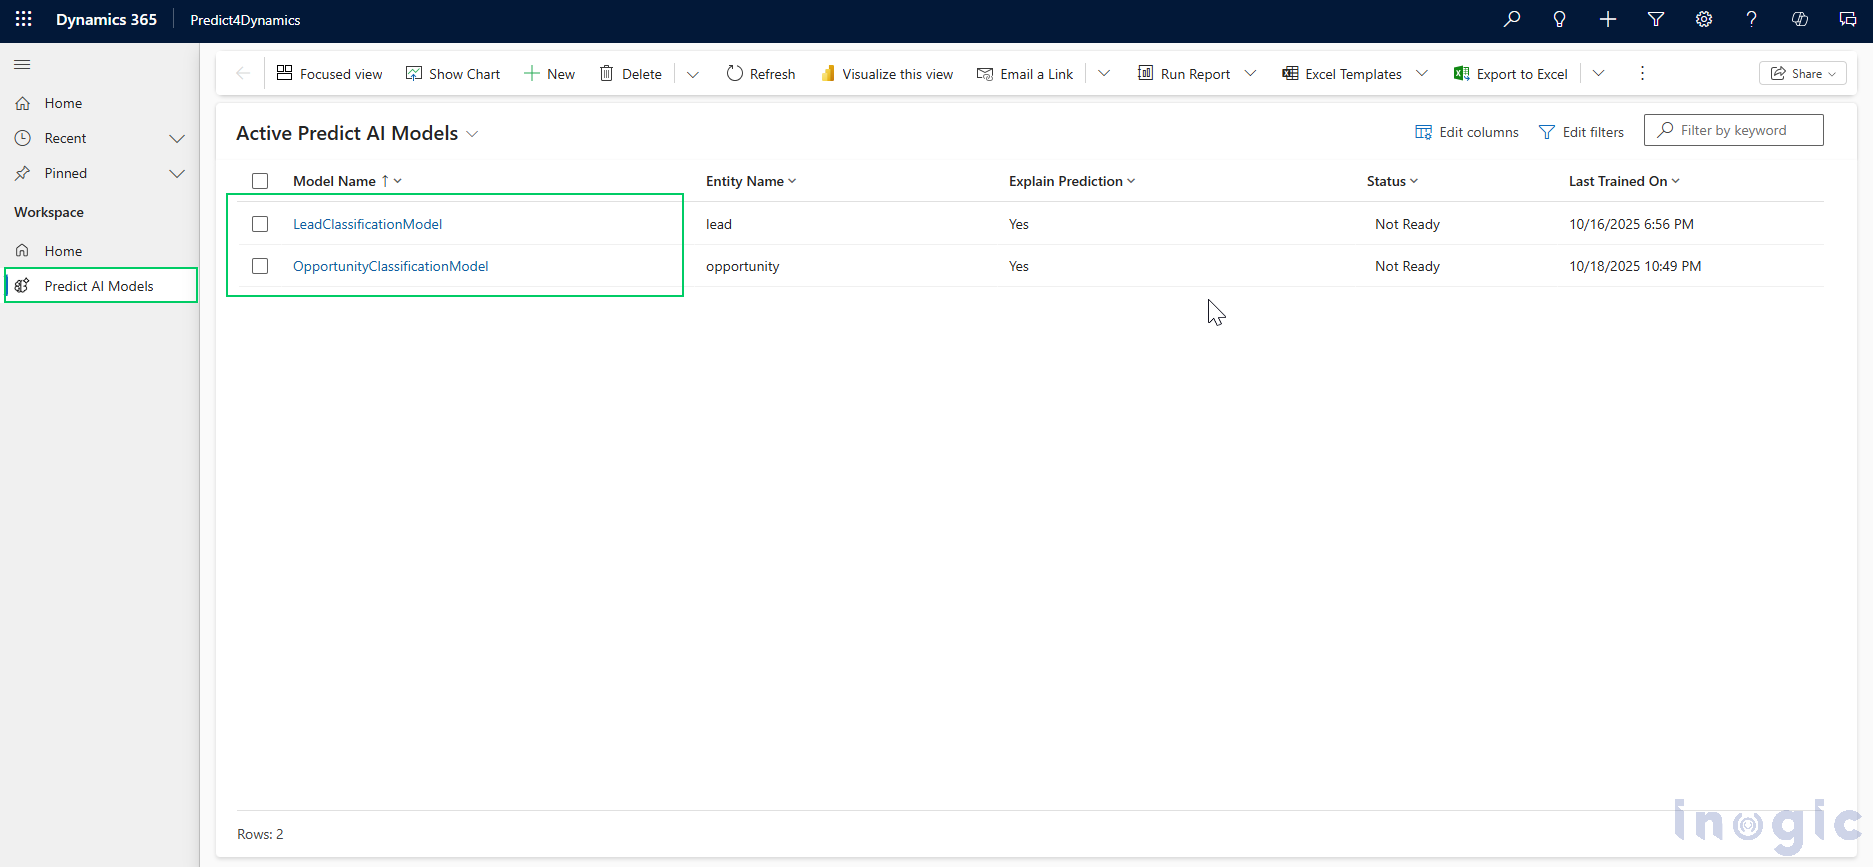Click Visualize this view
This screenshot has width=1873, height=867.
tap(886, 74)
